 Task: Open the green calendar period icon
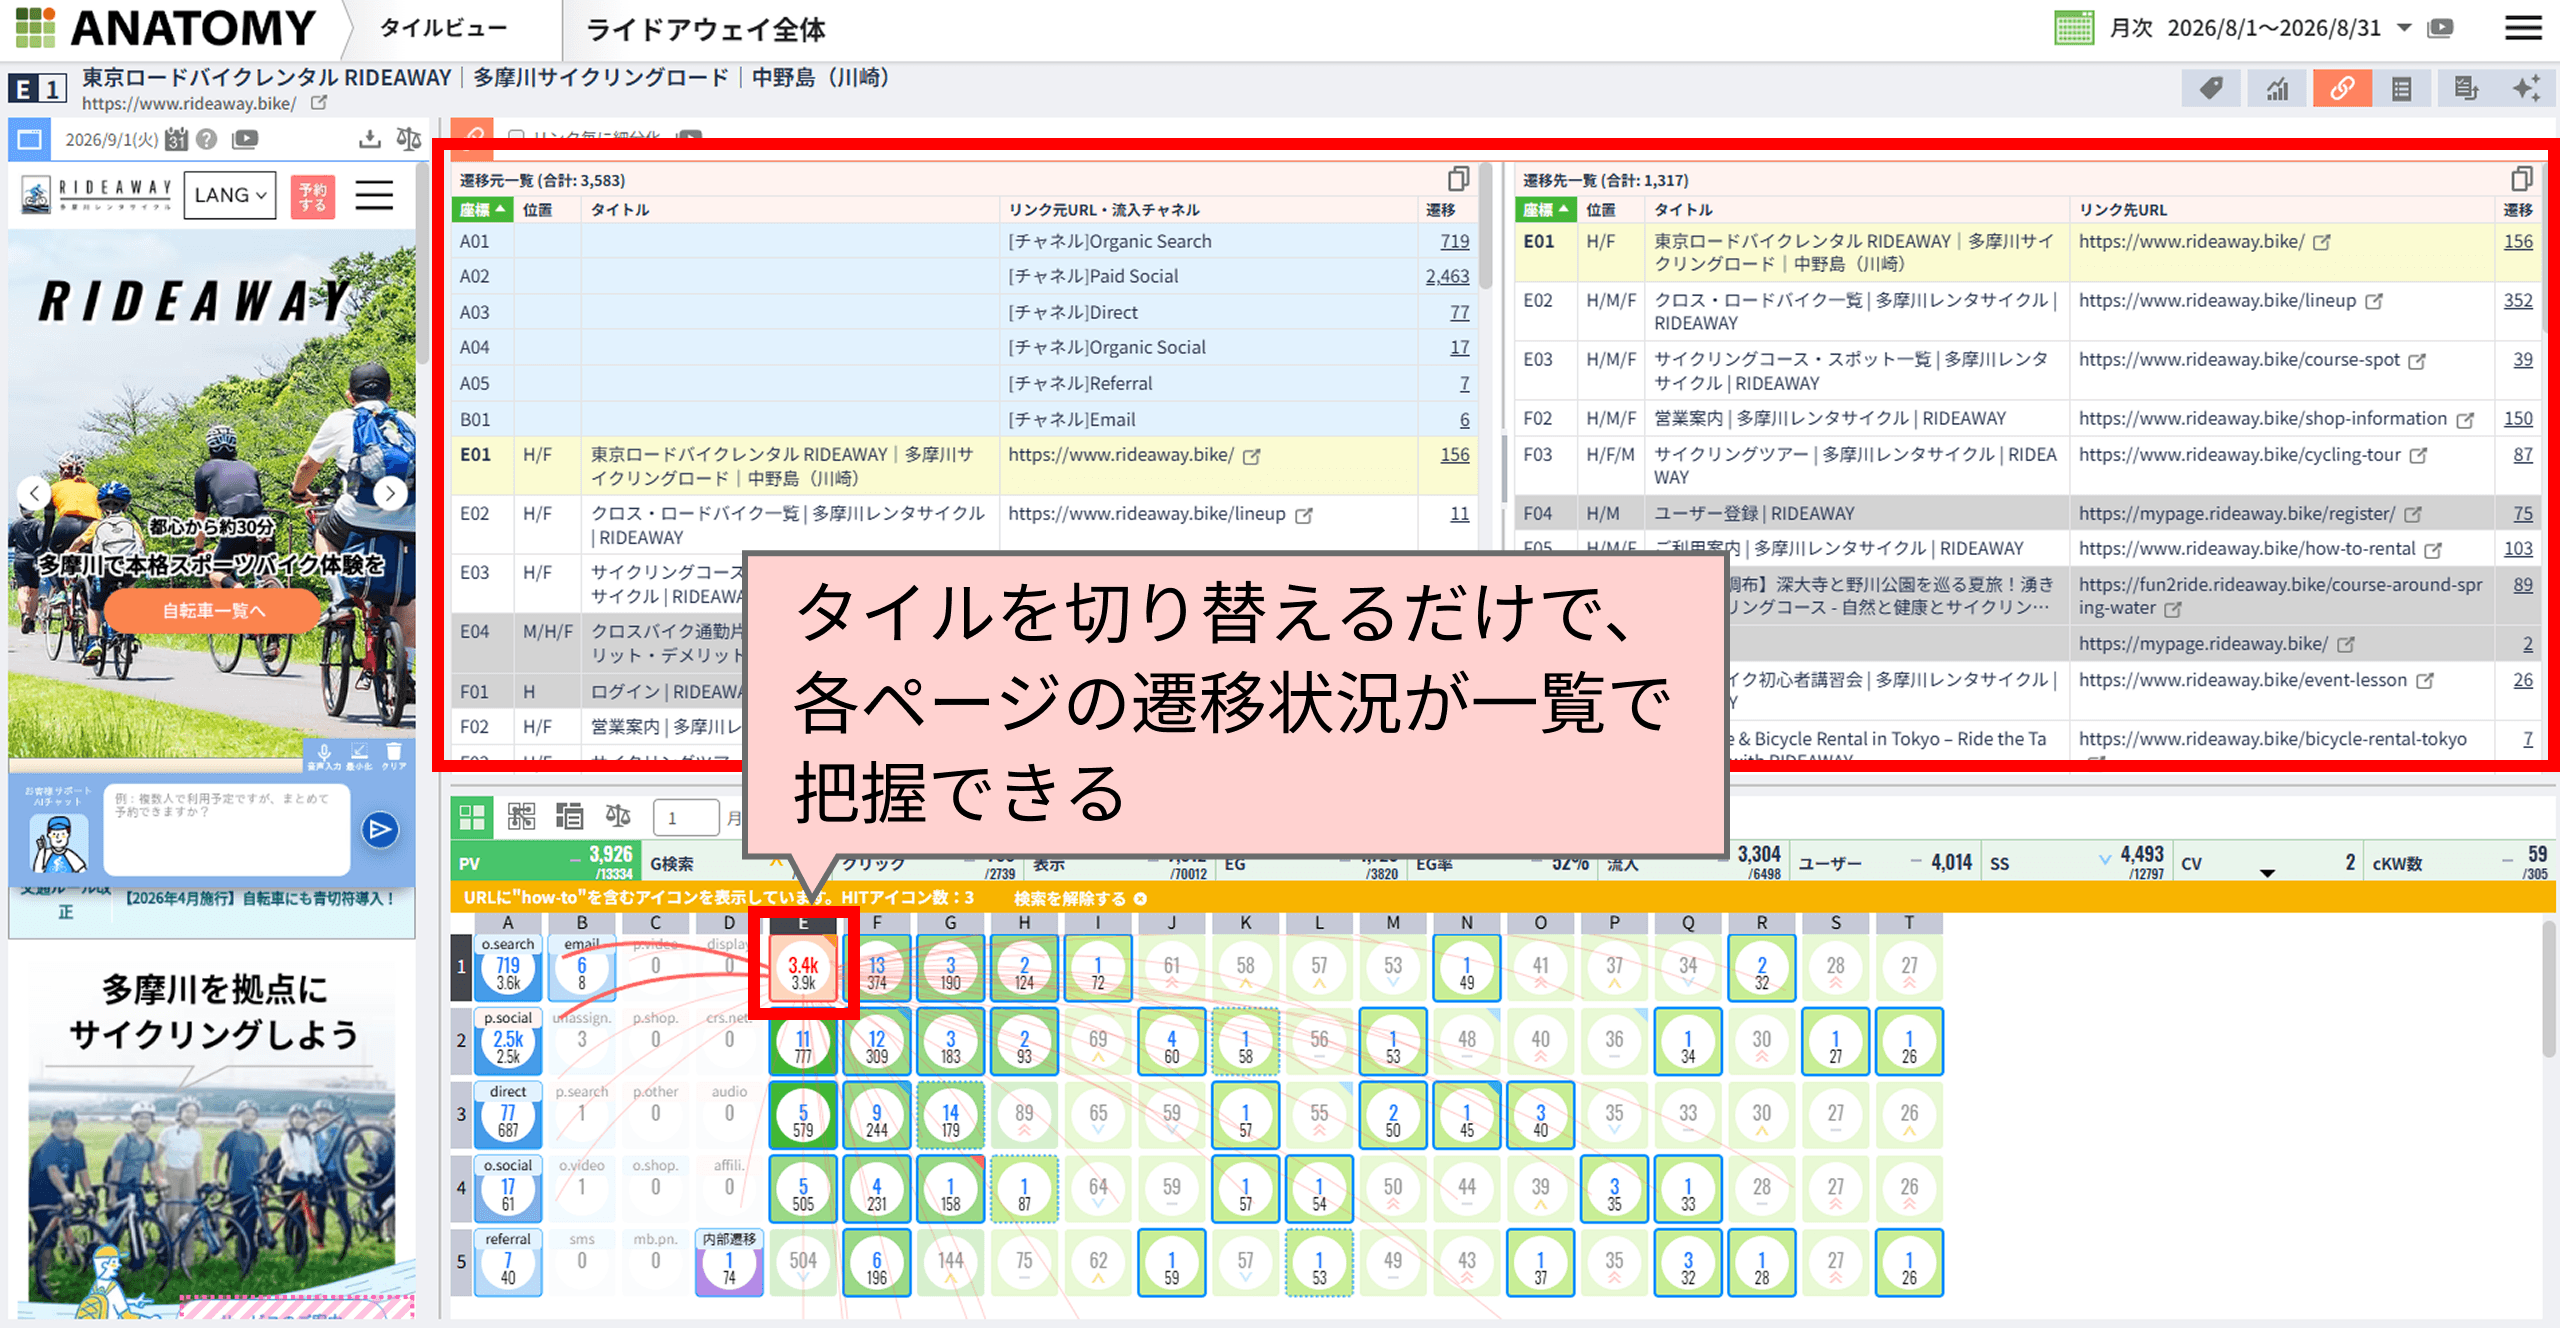click(2073, 28)
